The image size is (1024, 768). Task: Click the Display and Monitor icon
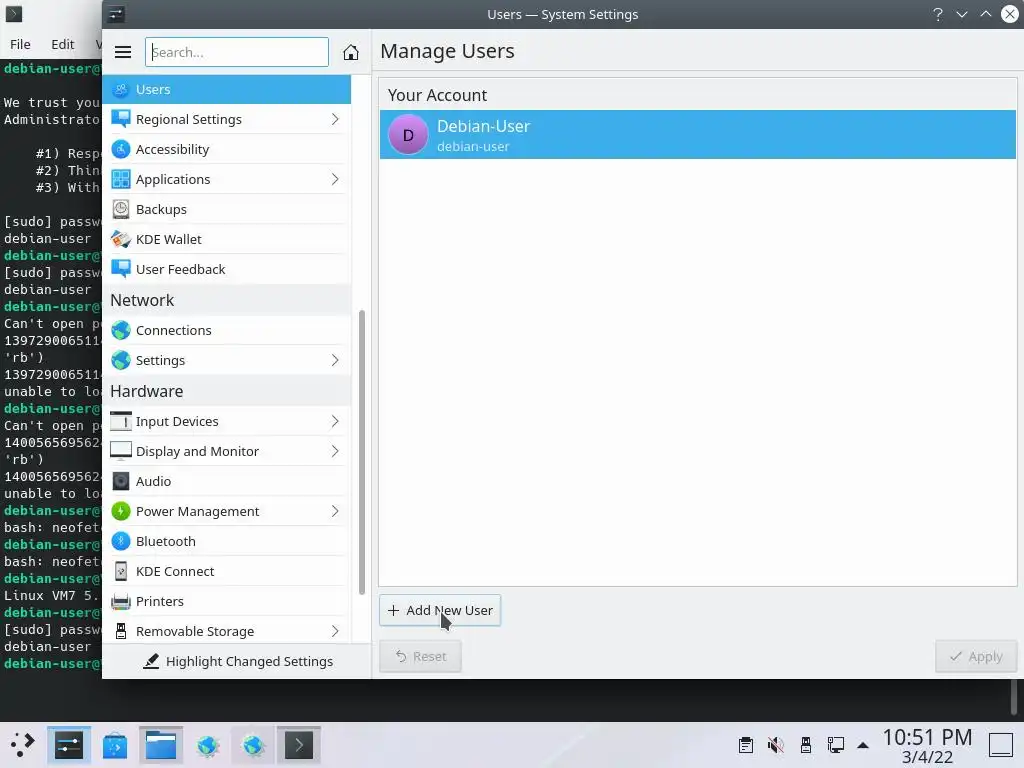click(x=121, y=451)
